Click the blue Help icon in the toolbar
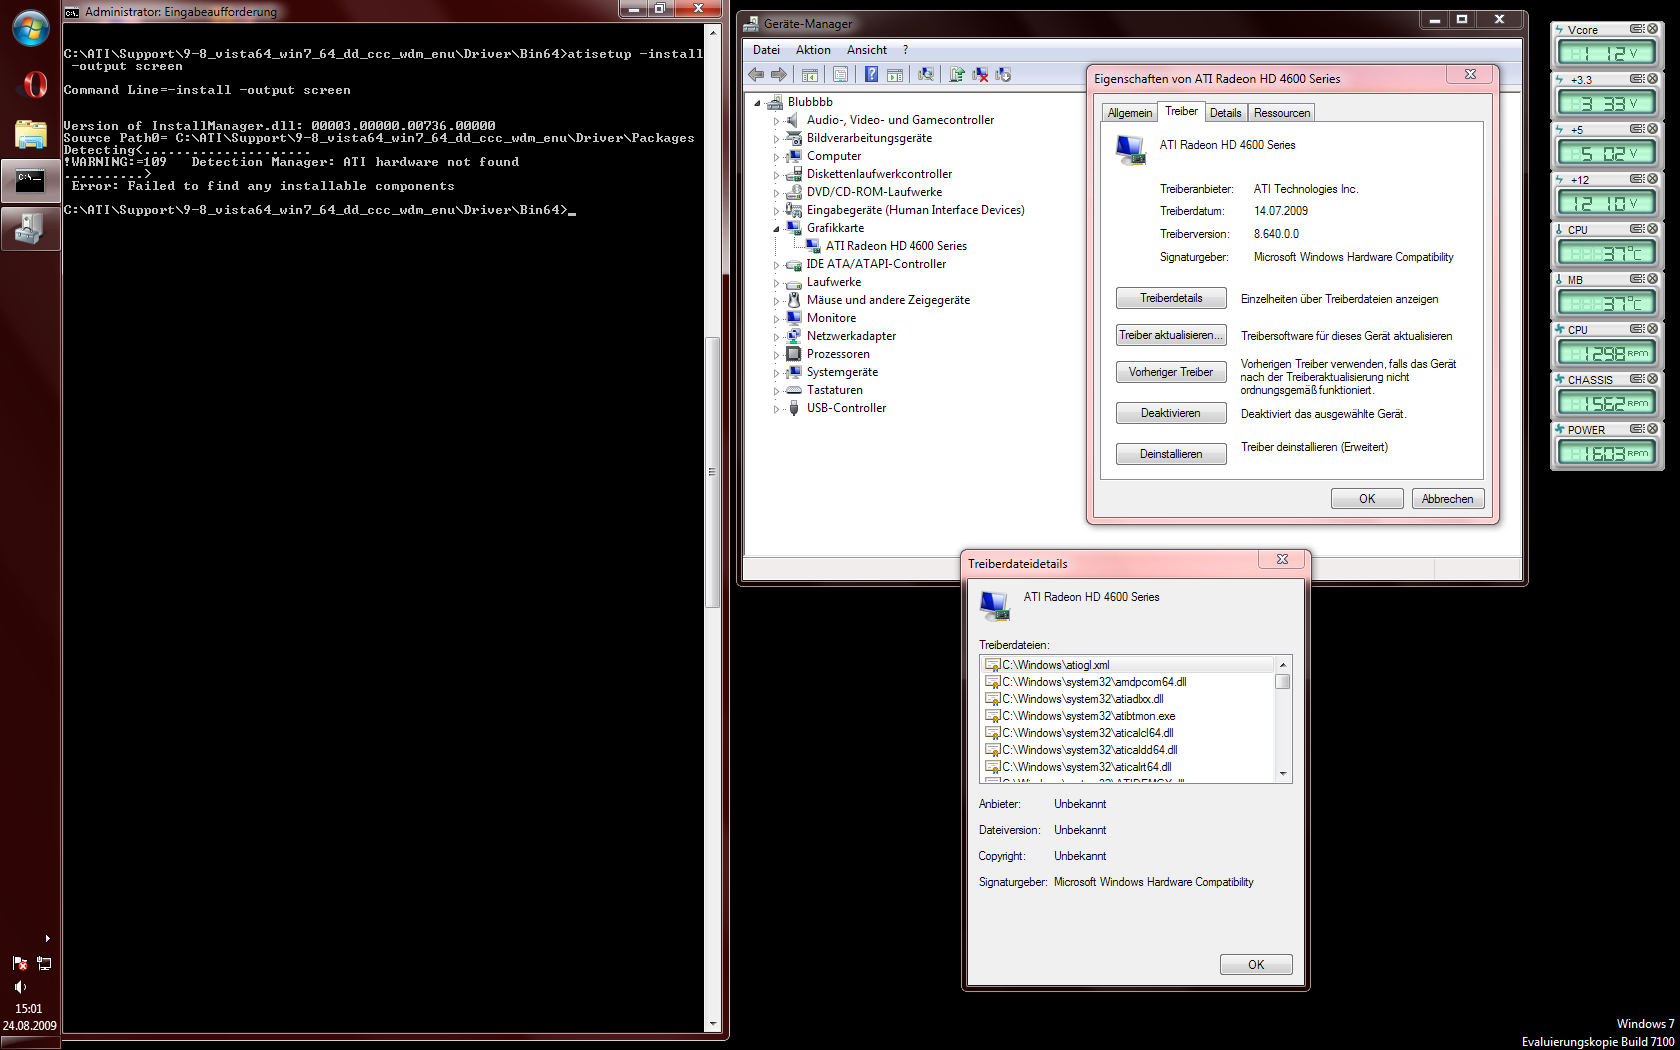The height and width of the screenshot is (1050, 1680). [871, 74]
